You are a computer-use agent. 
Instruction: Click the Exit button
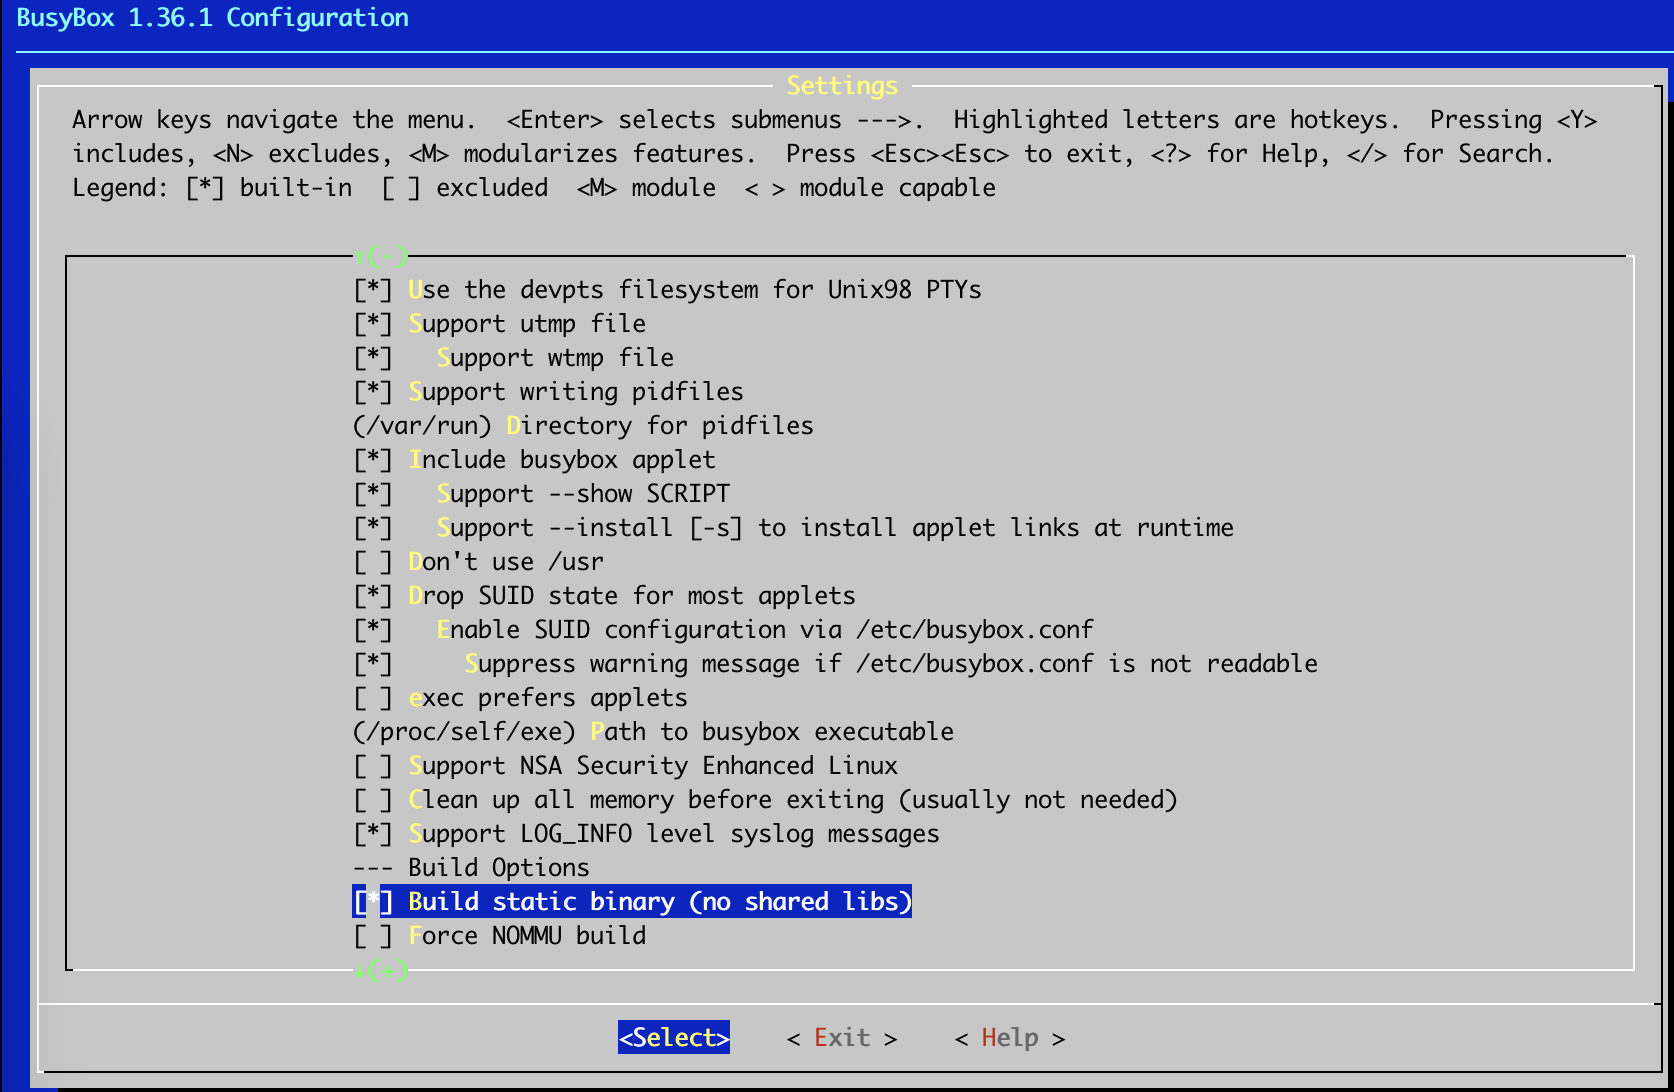click(x=841, y=1038)
